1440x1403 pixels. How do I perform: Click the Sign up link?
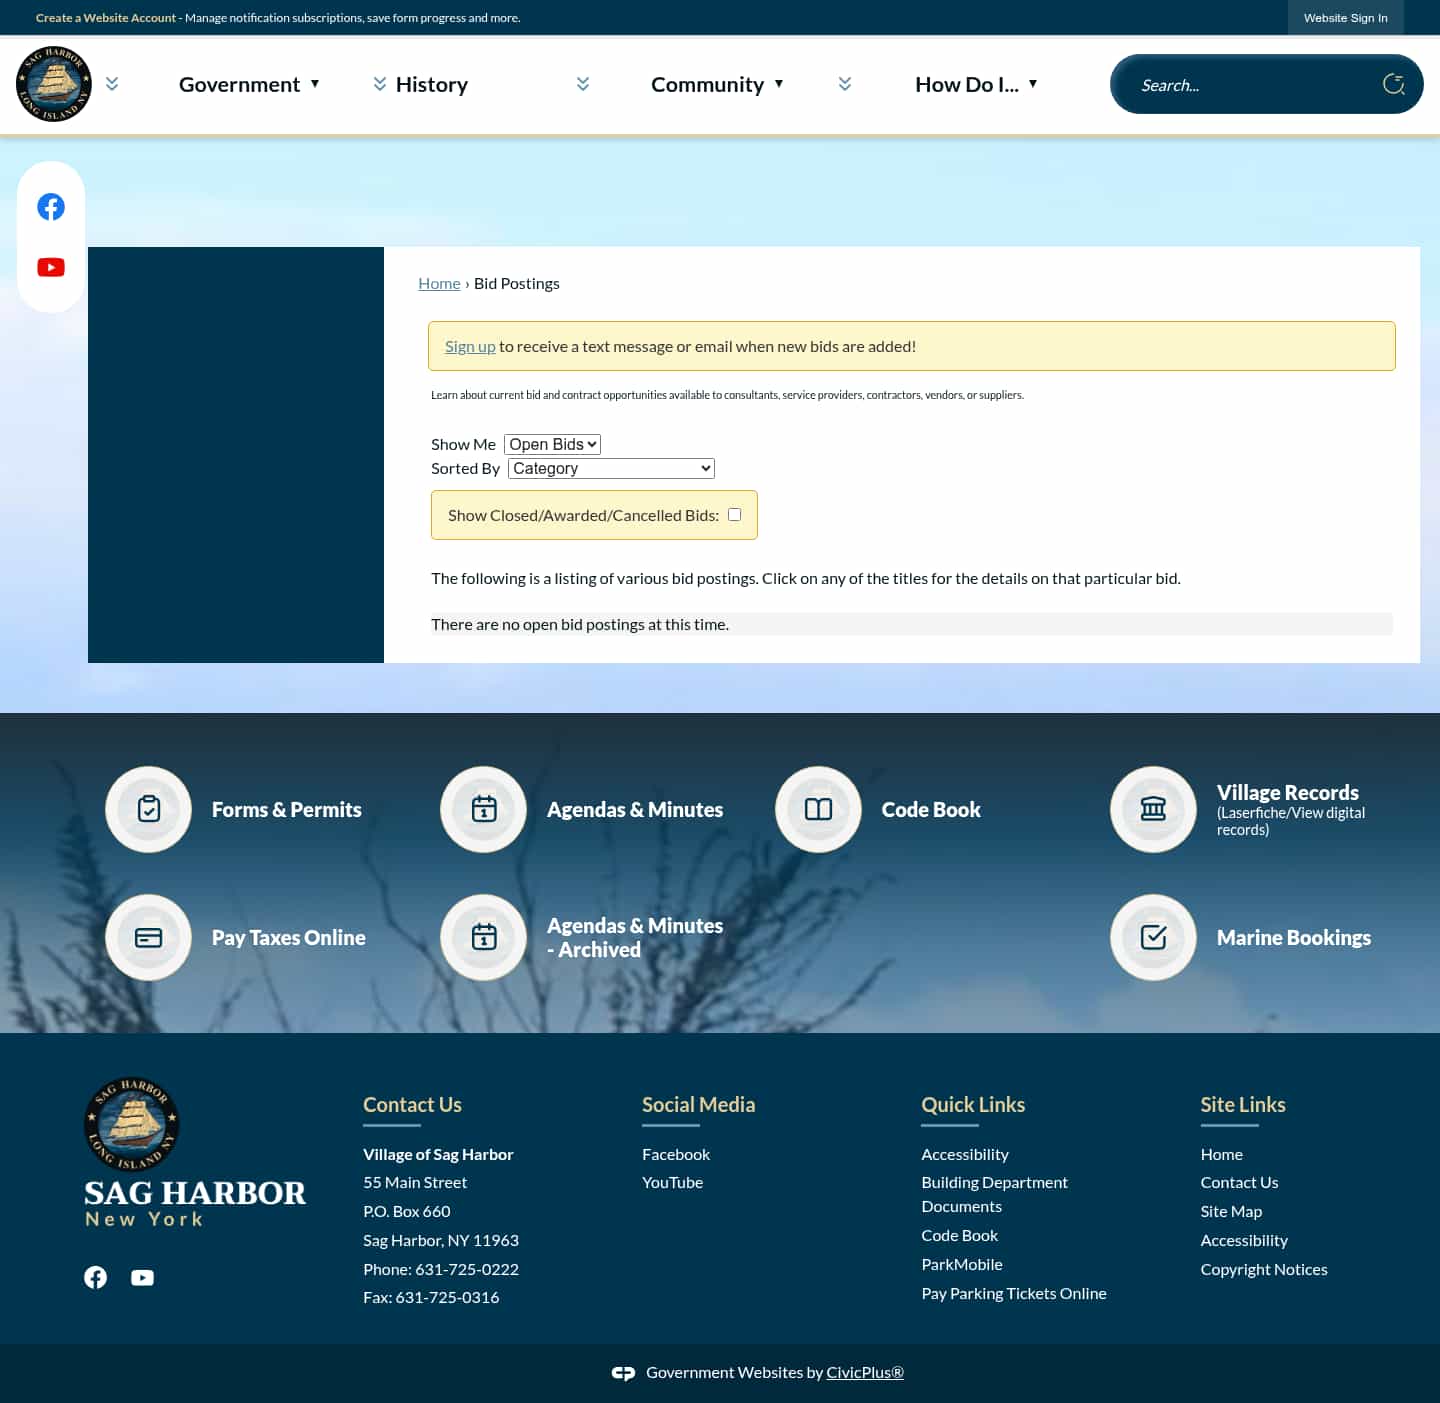(470, 345)
